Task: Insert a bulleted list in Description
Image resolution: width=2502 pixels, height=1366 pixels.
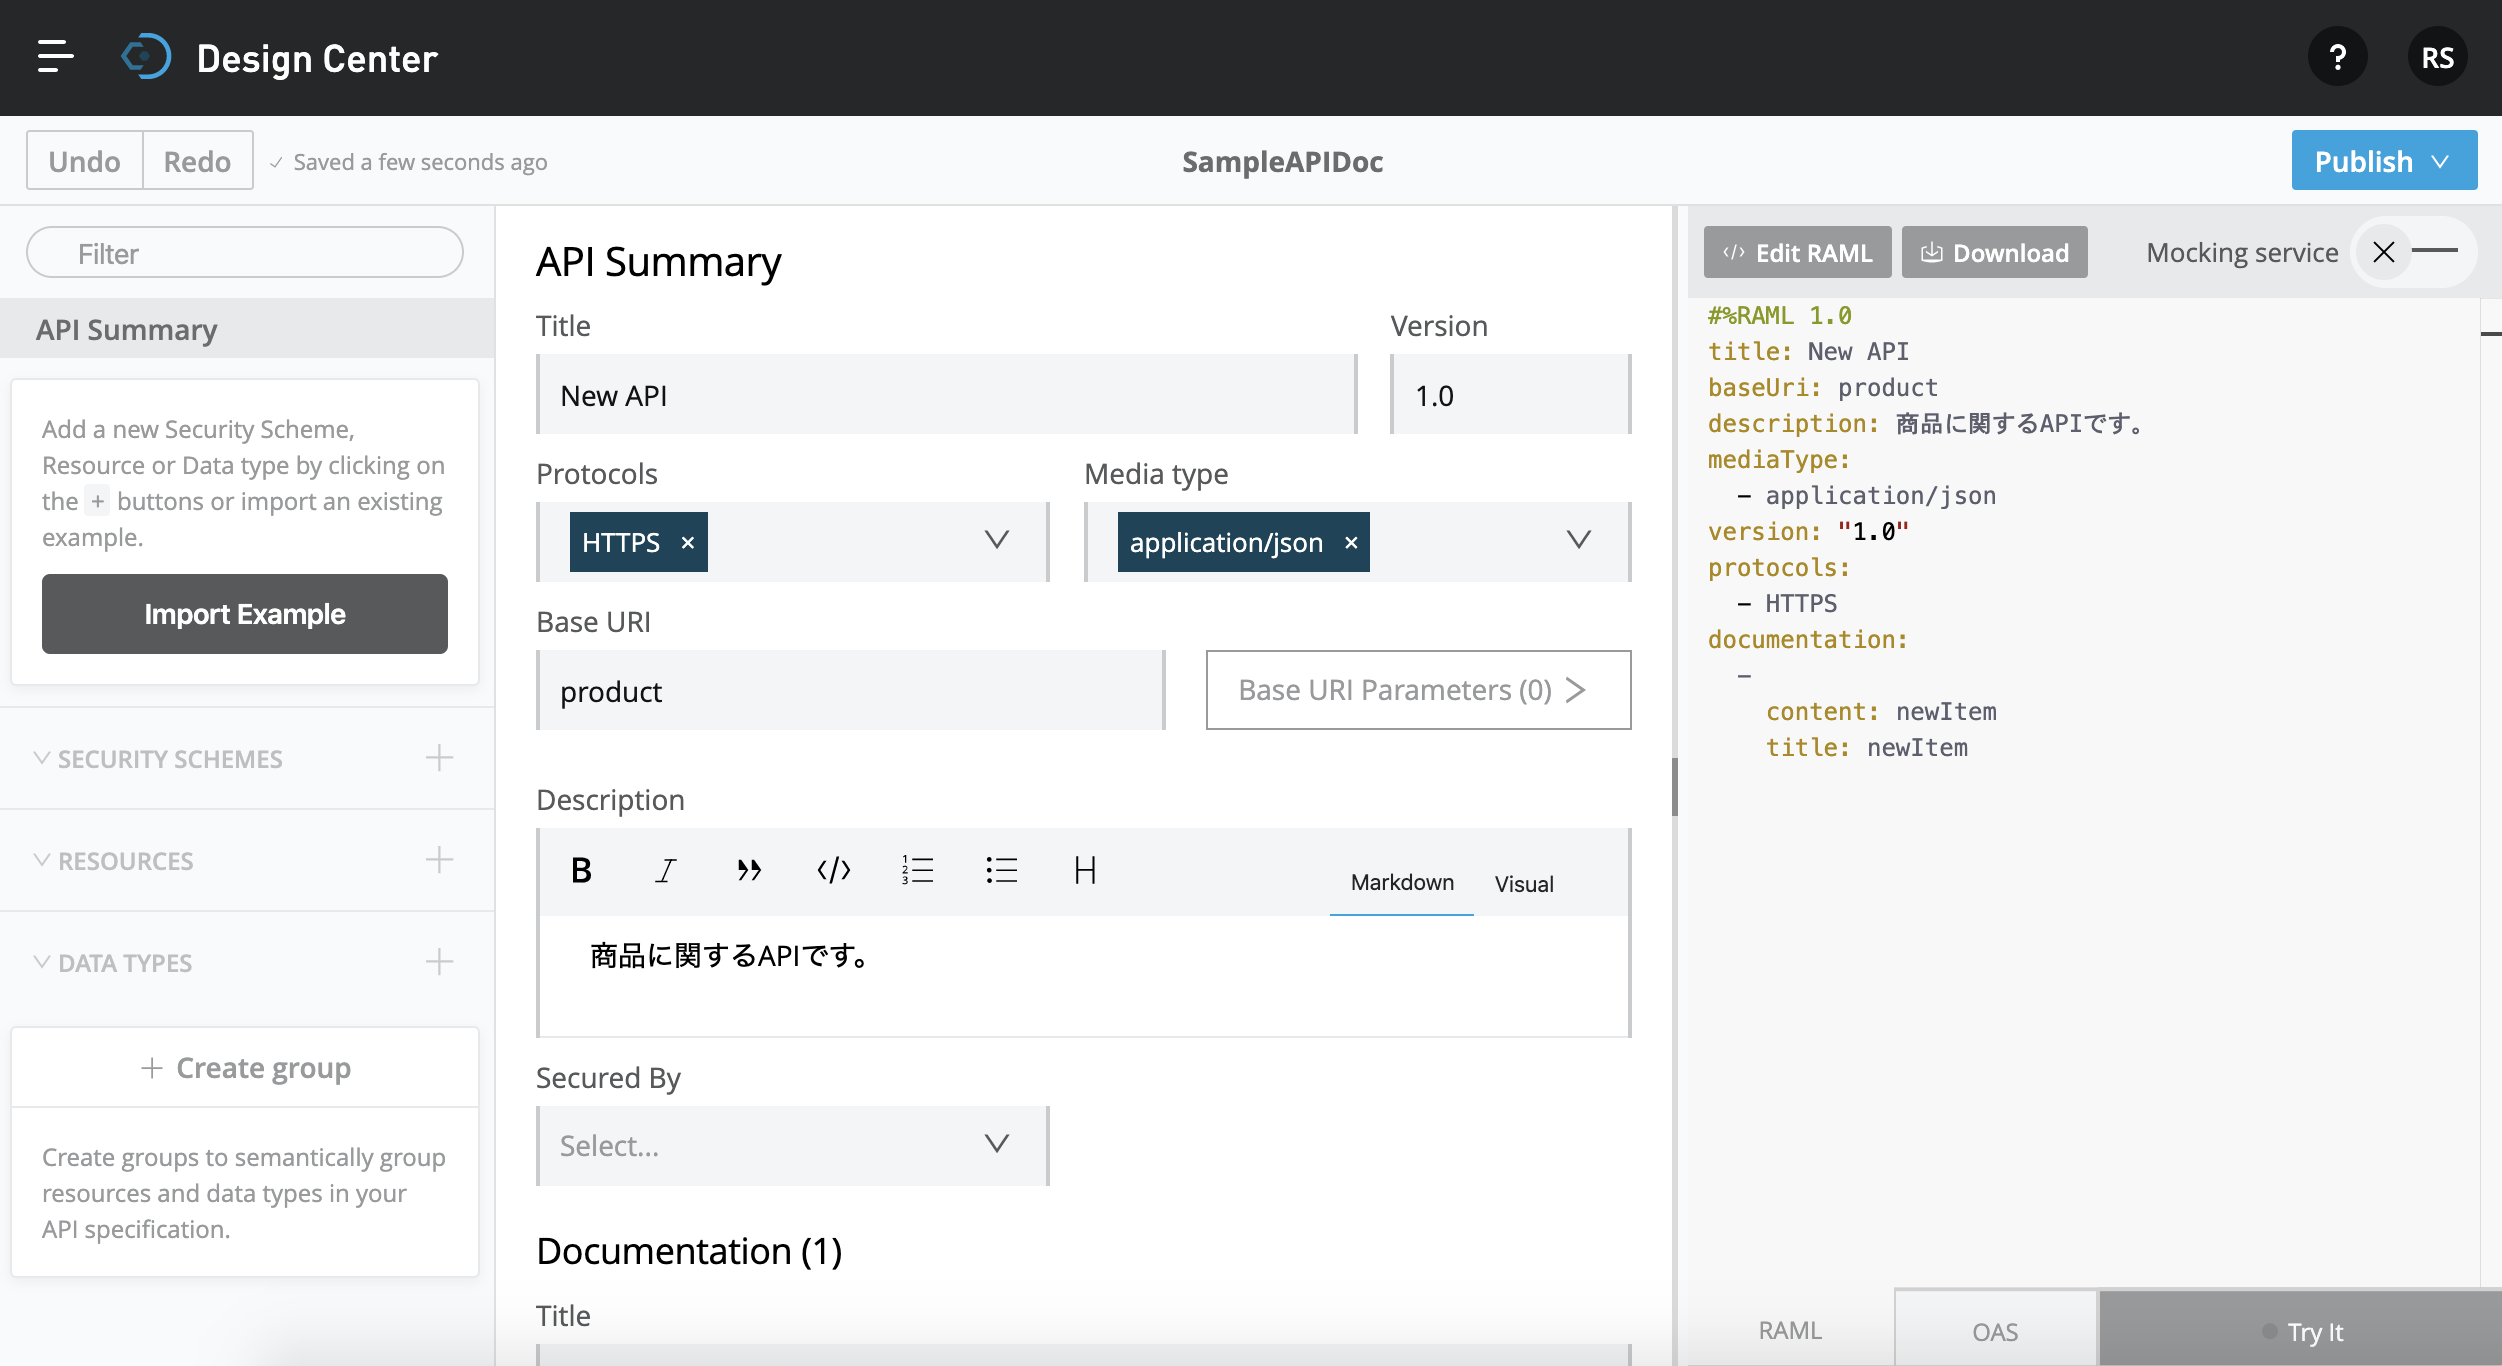Action: pos(1001,870)
